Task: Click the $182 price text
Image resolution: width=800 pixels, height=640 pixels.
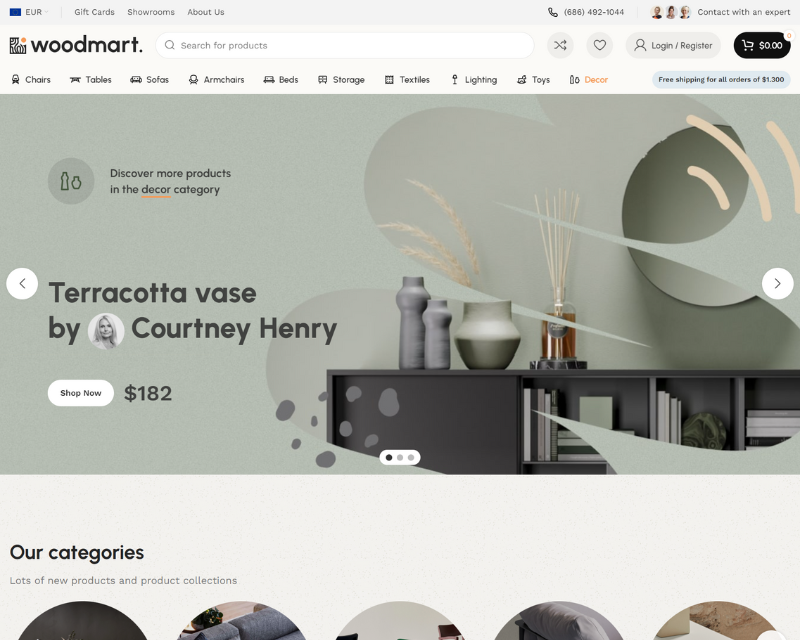Action: [x=148, y=393]
